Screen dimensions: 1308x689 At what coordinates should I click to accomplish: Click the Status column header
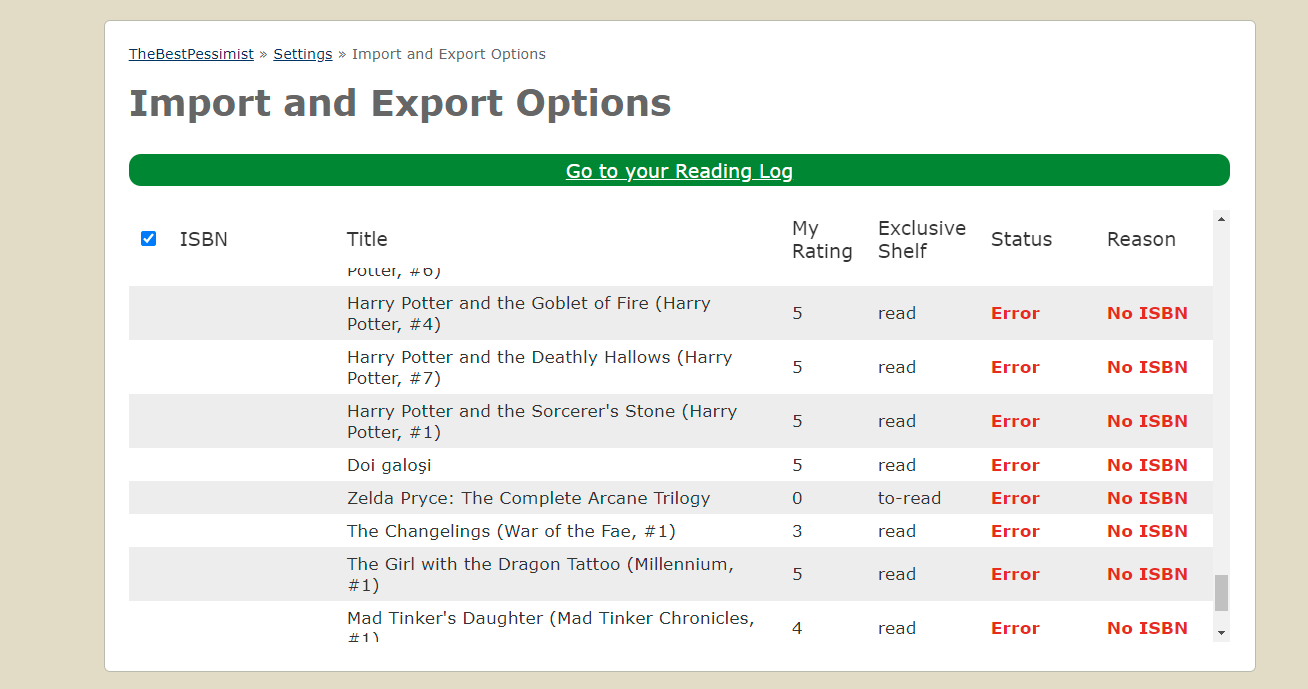(x=1021, y=239)
